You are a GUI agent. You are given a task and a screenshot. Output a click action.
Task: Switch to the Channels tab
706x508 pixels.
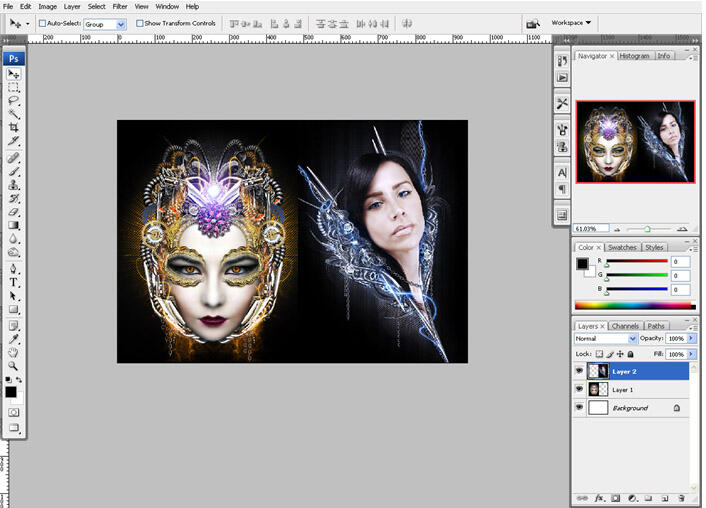[625, 326]
